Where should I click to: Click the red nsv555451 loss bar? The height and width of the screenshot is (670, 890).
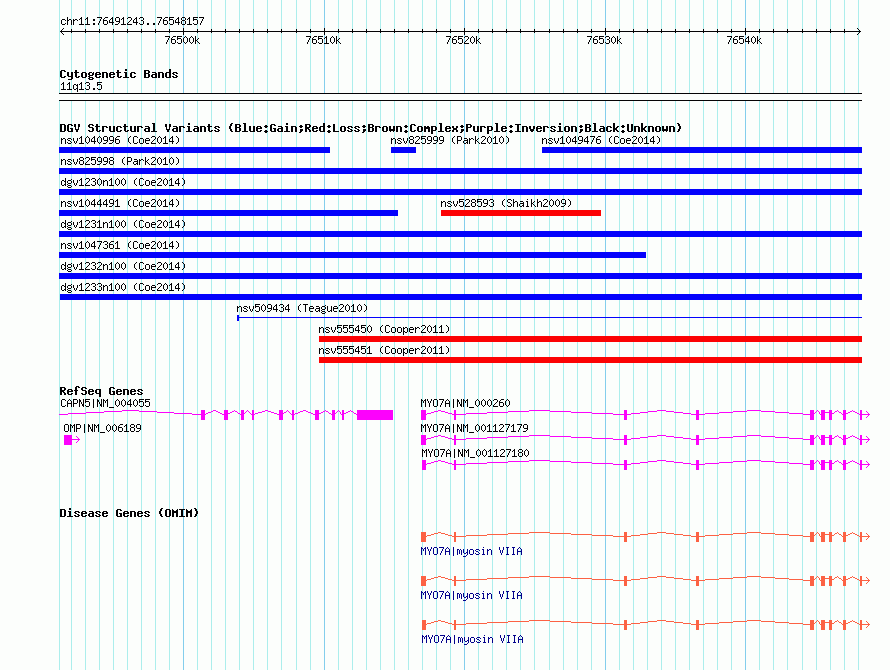(x=590, y=360)
